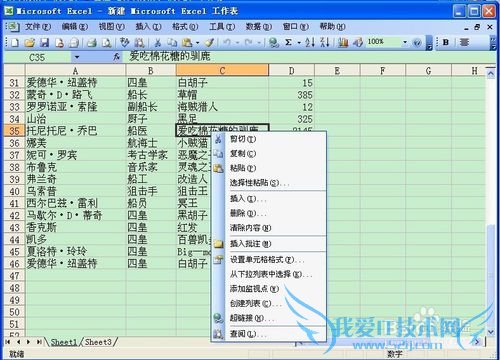Click the New workbook toolbar icon

[x=15, y=42]
